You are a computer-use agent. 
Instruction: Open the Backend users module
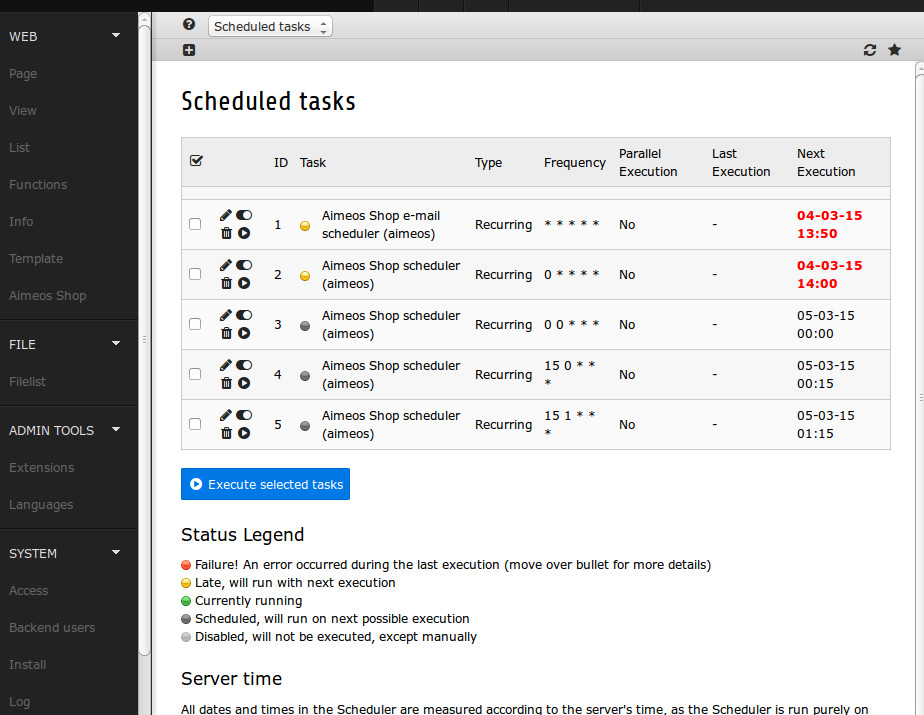coord(52,628)
